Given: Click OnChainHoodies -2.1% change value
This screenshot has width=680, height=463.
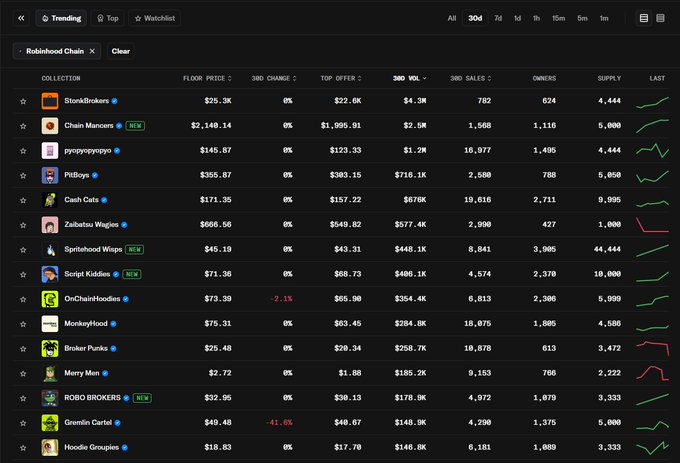Looking at the screenshot, I should coord(281,299).
